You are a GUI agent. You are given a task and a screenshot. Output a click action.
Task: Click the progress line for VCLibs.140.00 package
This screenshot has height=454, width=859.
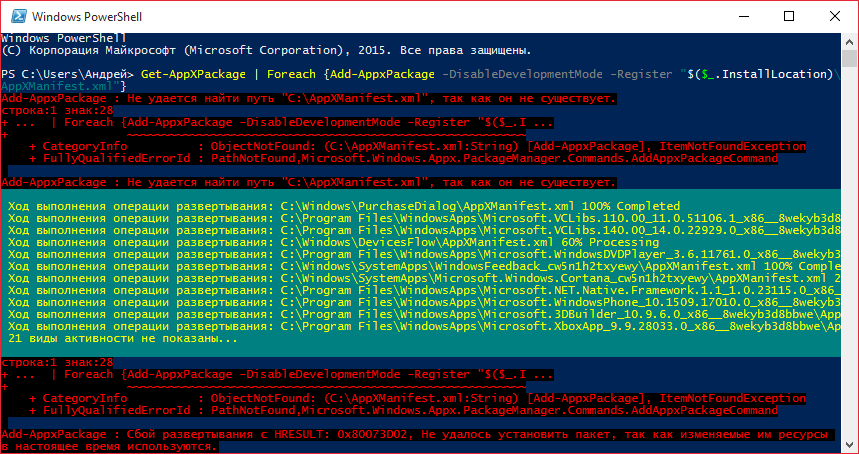425,231
